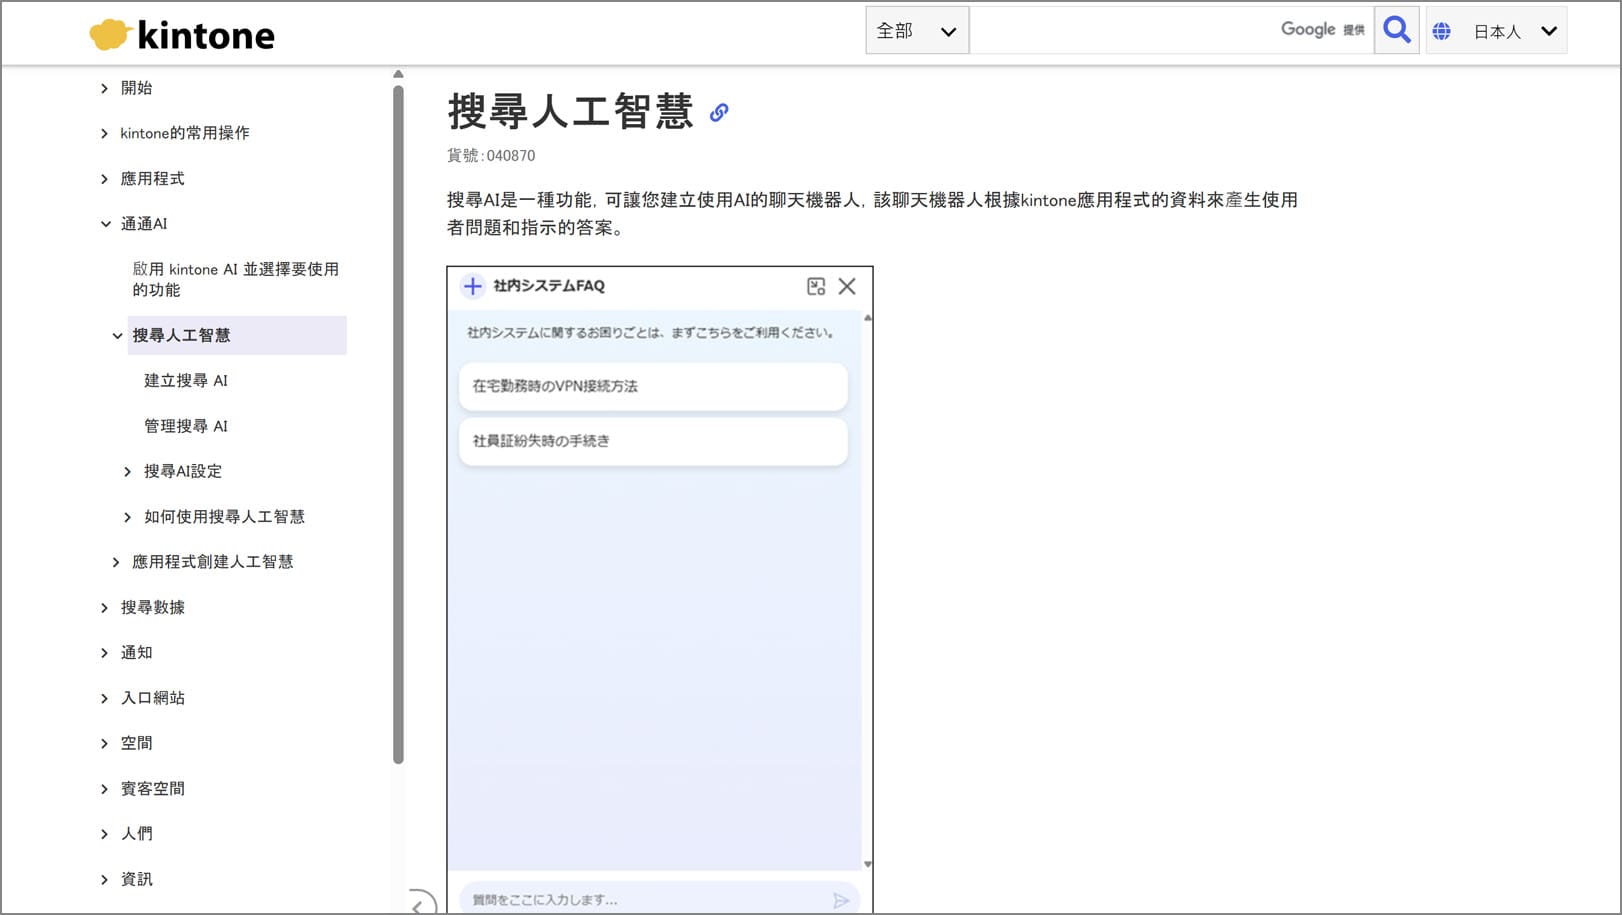
Task: Open the 應用程式 tree item
Action: 153,179
